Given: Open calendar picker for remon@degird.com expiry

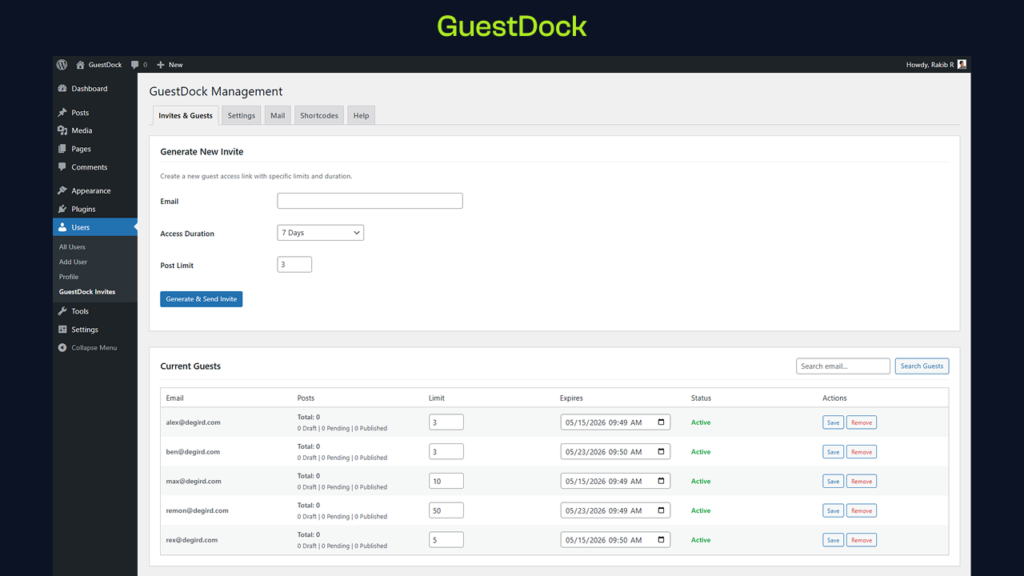Looking at the screenshot, I should coord(661,510).
